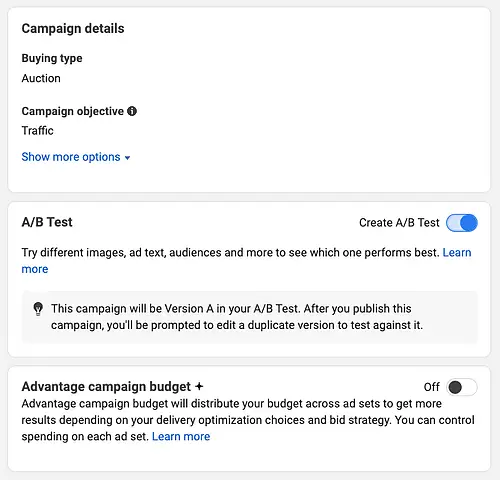Click the sparkle icon beside Advantage campaign budget
Screen dimensions: 500x480
[199, 386]
